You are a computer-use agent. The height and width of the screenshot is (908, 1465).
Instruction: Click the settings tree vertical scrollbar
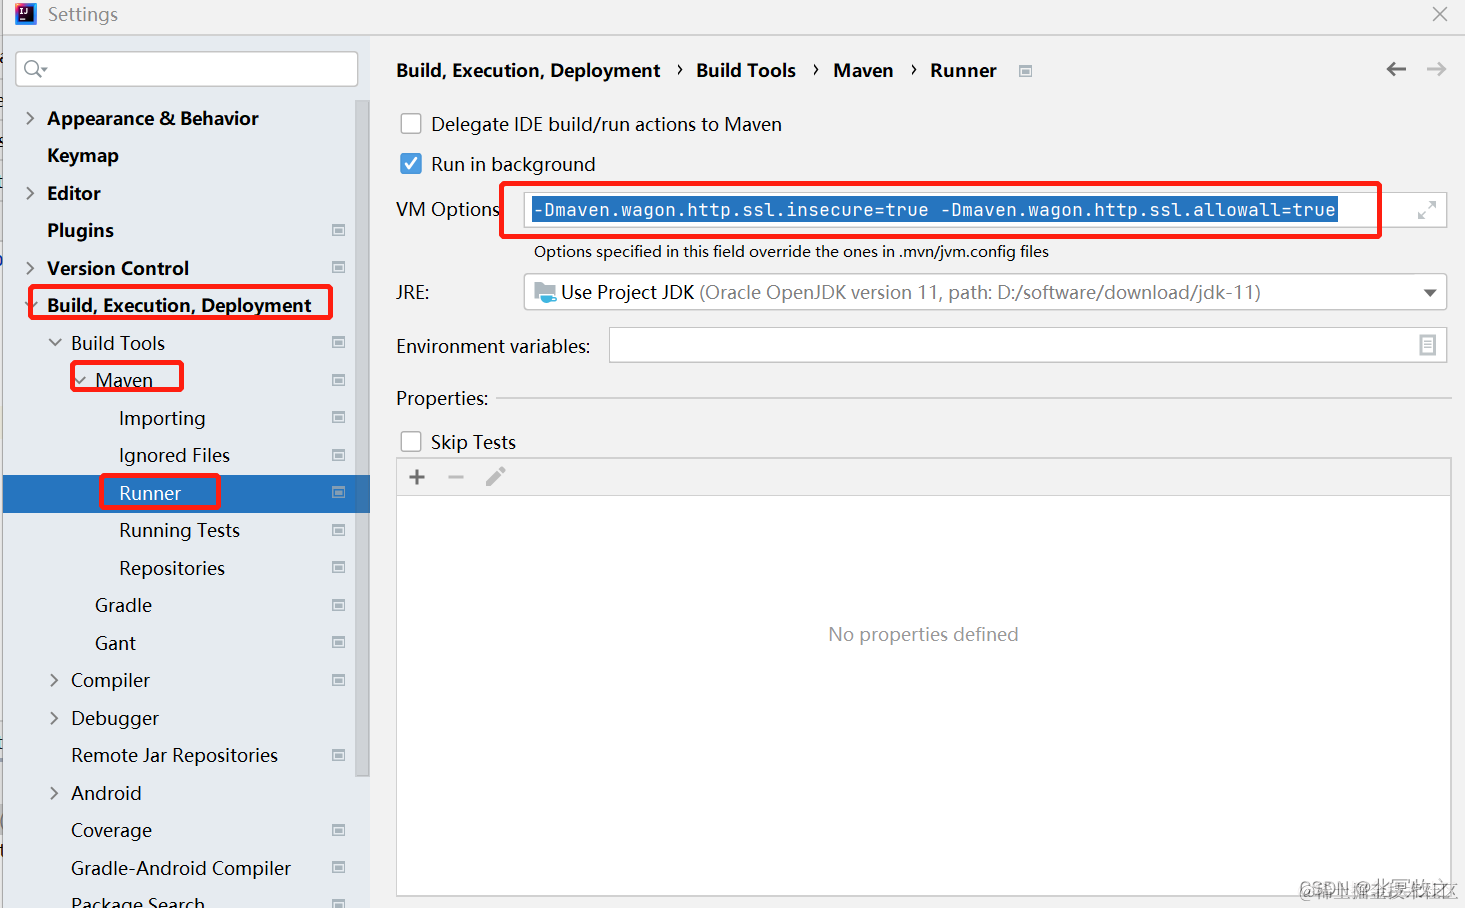[x=362, y=437]
